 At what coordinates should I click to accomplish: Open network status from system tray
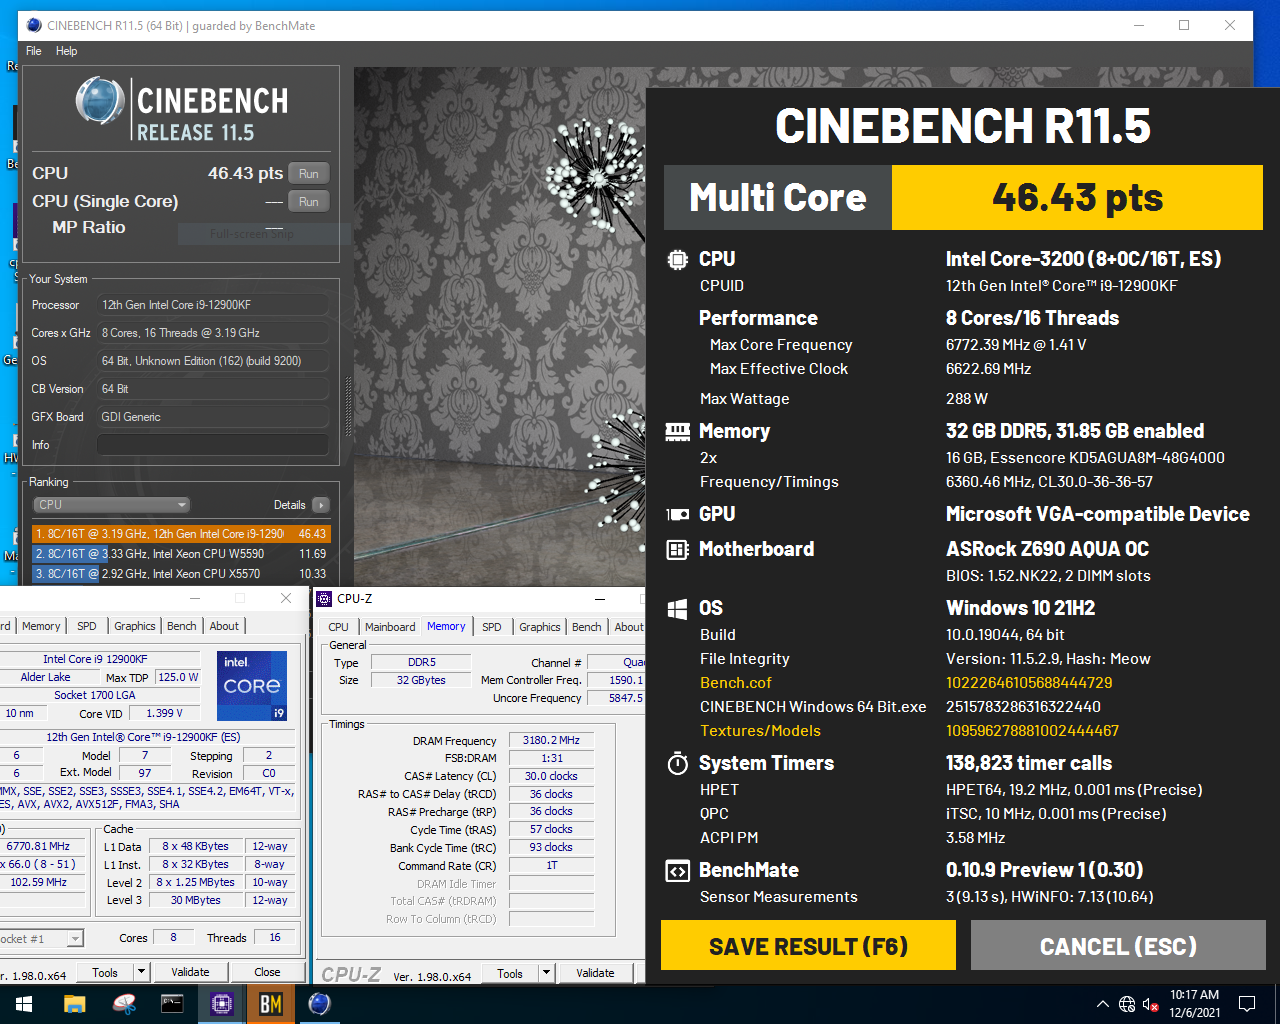pyautogui.click(x=1127, y=1004)
